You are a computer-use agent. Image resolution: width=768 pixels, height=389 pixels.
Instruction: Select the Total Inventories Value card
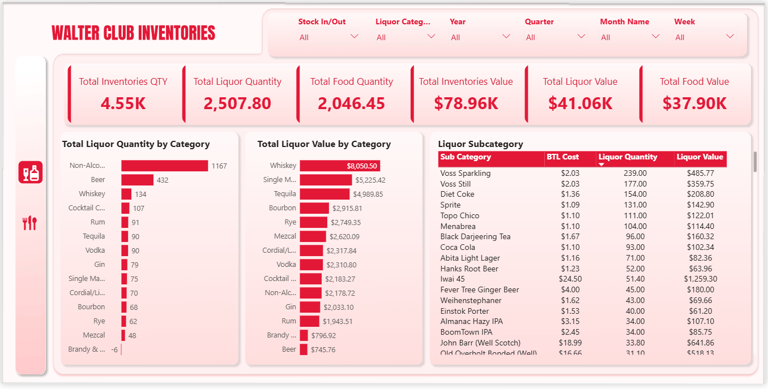coord(466,94)
